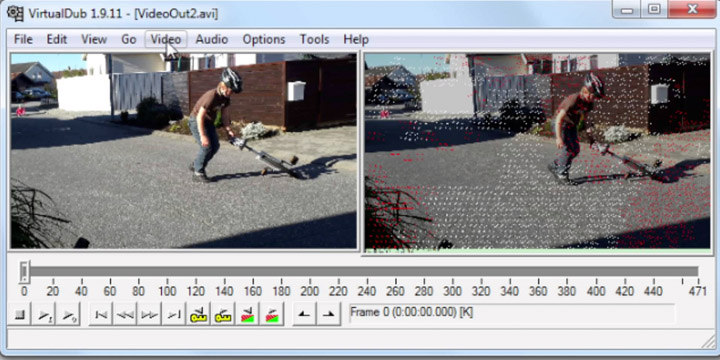Open the Video menu
Image resolution: width=720 pixels, height=360 pixels.
(166, 39)
